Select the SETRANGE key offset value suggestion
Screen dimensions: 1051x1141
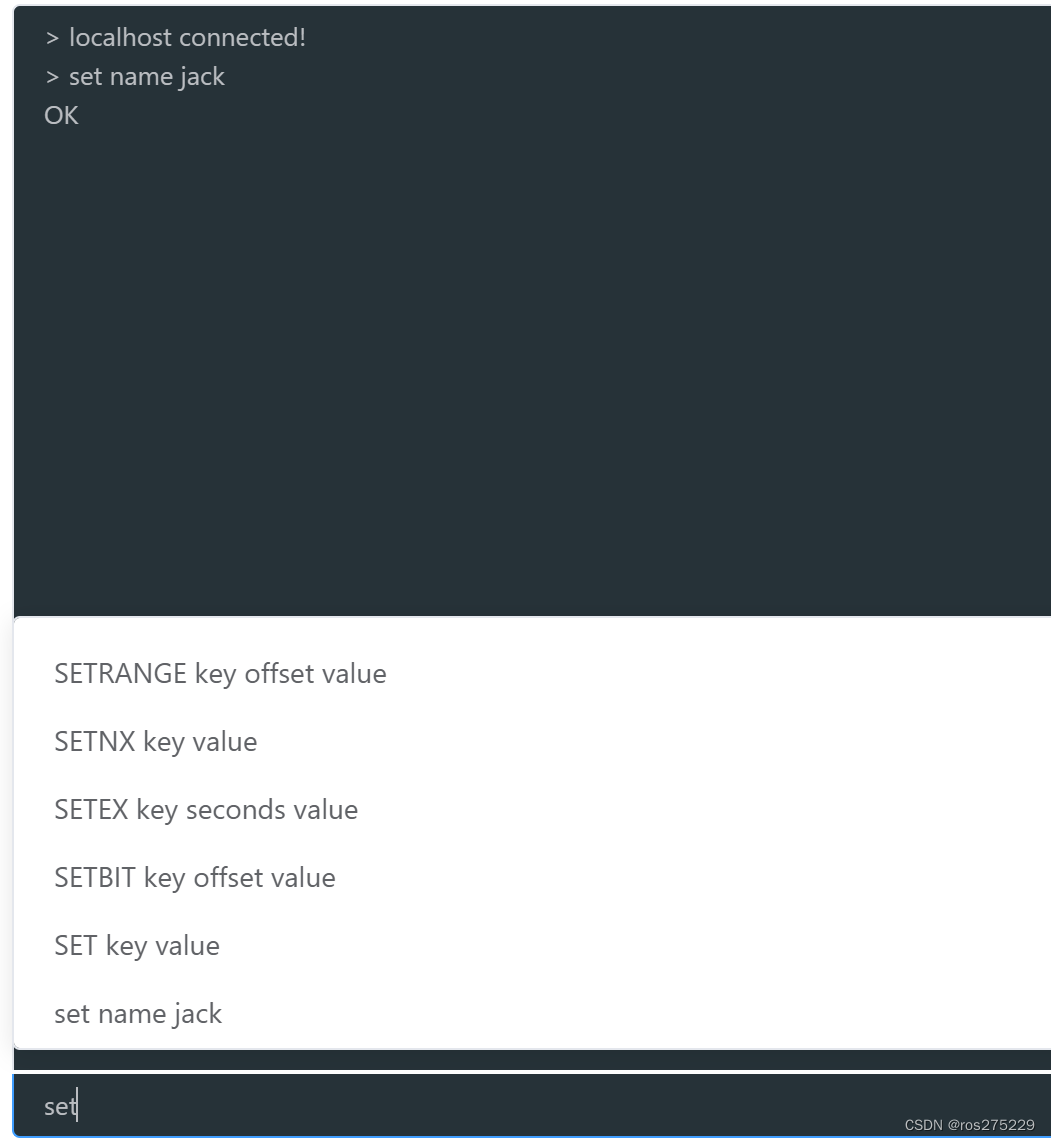(x=220, y=674)
